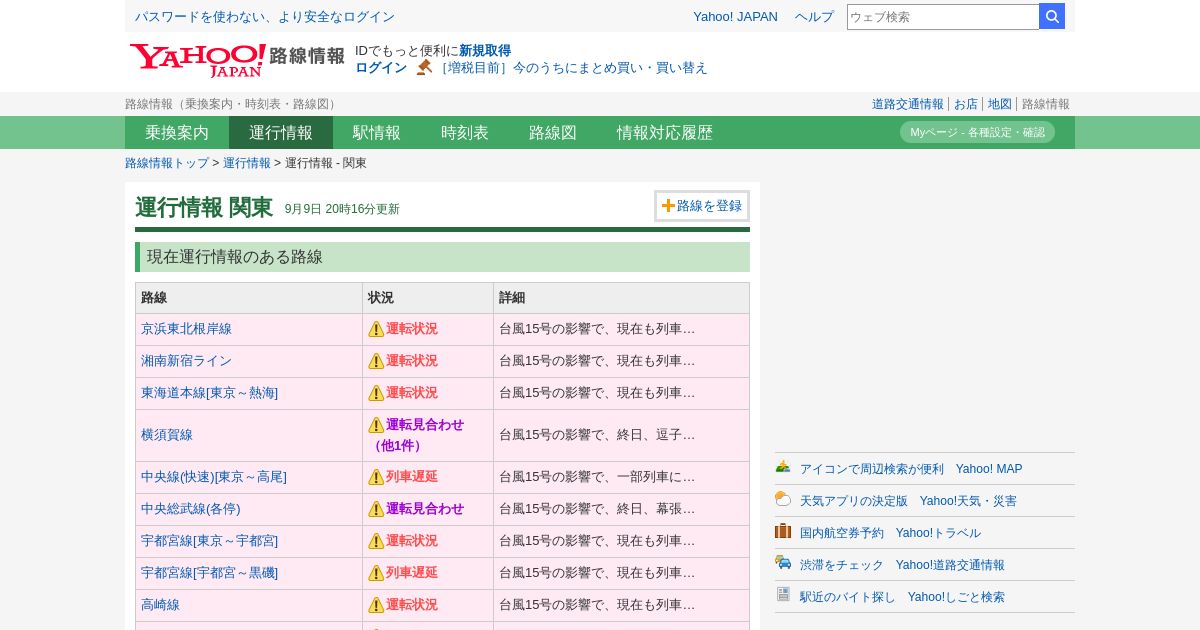Click warning icon in 京浜東北根岸線 row
This screenshot has height=630, width=1200.
(x=376, y=329)
